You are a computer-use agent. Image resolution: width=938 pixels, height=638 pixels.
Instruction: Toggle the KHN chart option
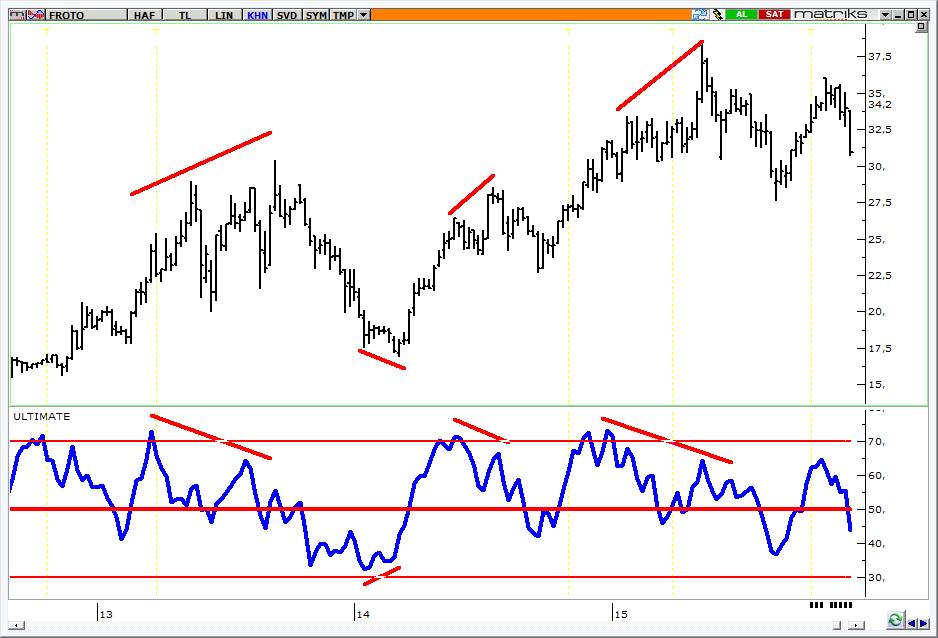(257, 15)
